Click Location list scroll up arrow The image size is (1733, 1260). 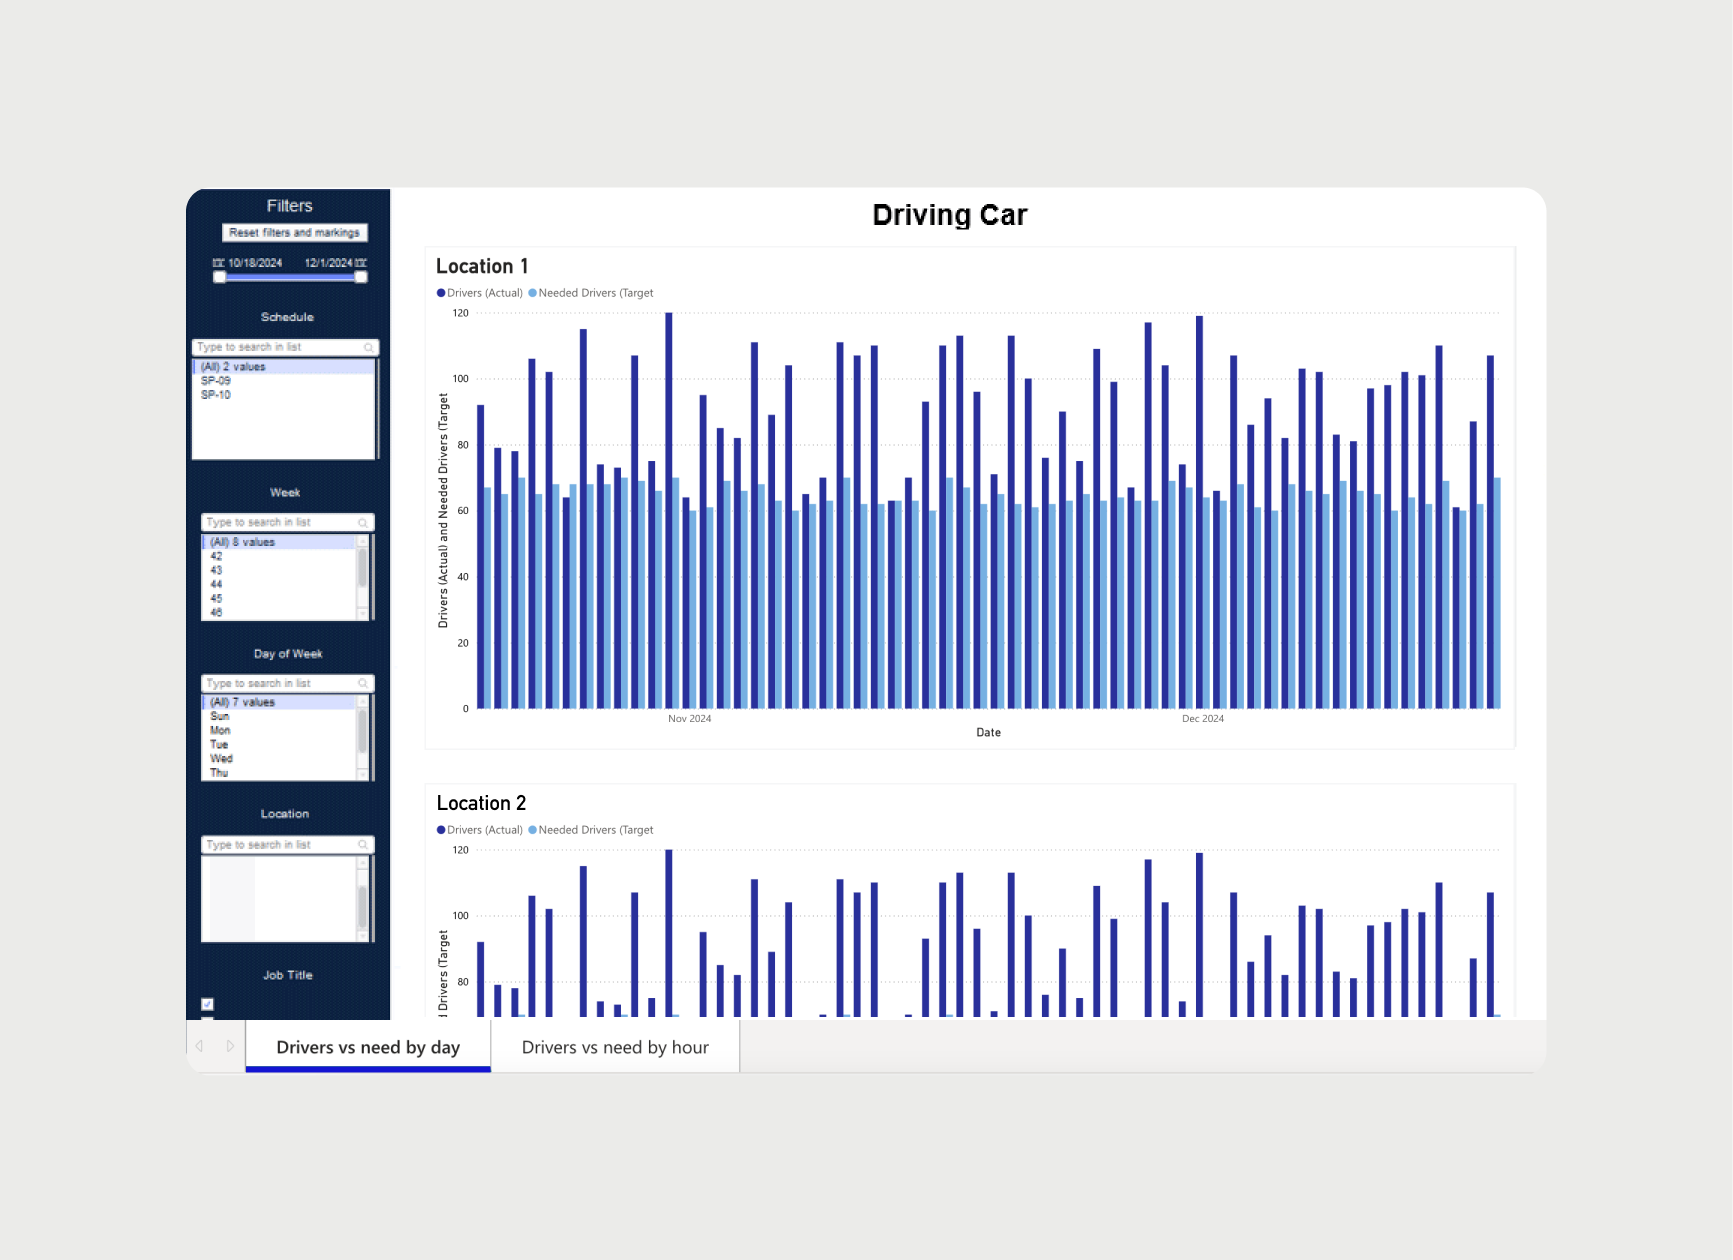(x=363, y=863)
